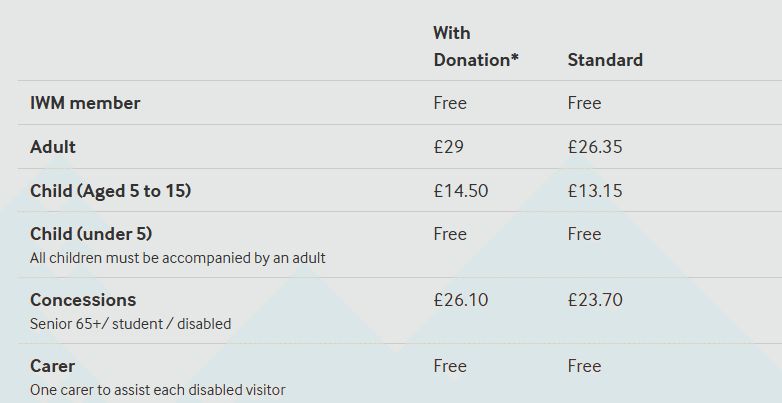Click the note about children accompanied by adult
782x403 pixels.
[178, 258]
